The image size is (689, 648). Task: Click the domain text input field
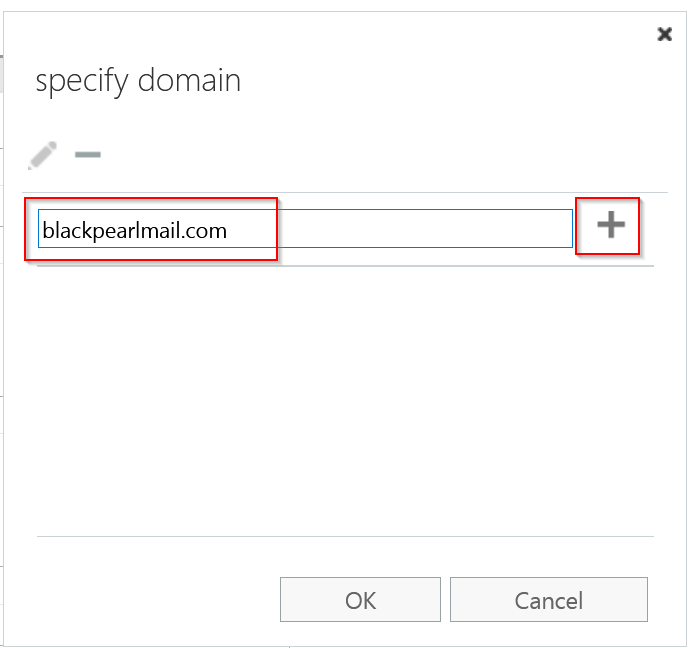tap(304, 229)
